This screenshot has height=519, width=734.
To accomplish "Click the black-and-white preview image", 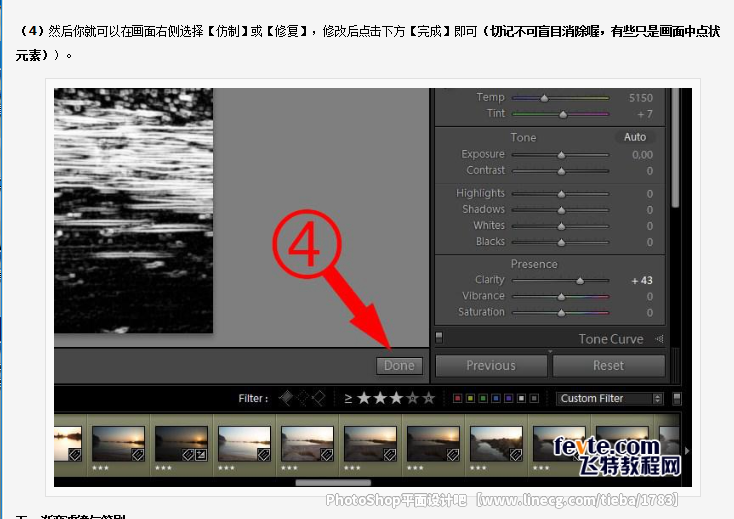I will [133, 211].
